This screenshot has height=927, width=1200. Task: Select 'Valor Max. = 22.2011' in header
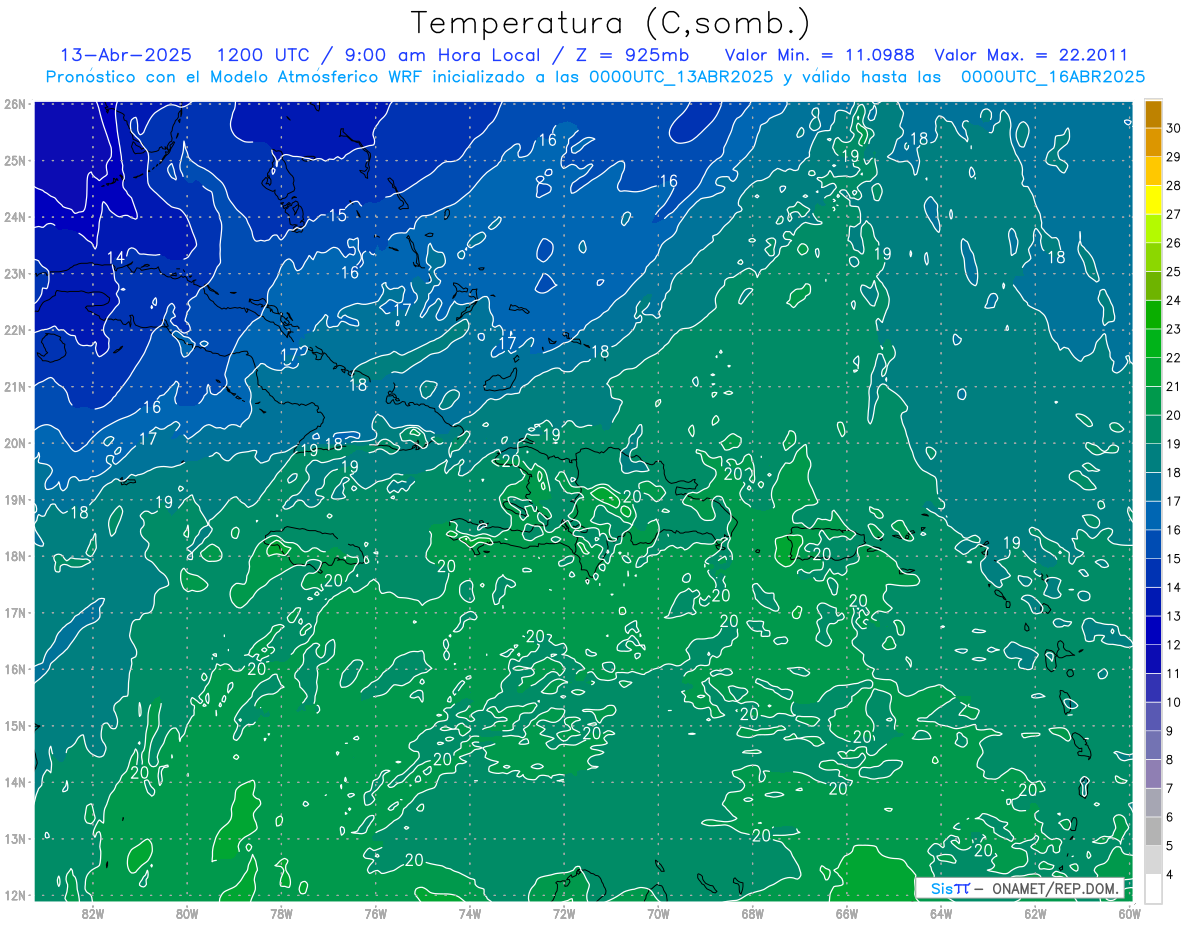point(1031,55)
